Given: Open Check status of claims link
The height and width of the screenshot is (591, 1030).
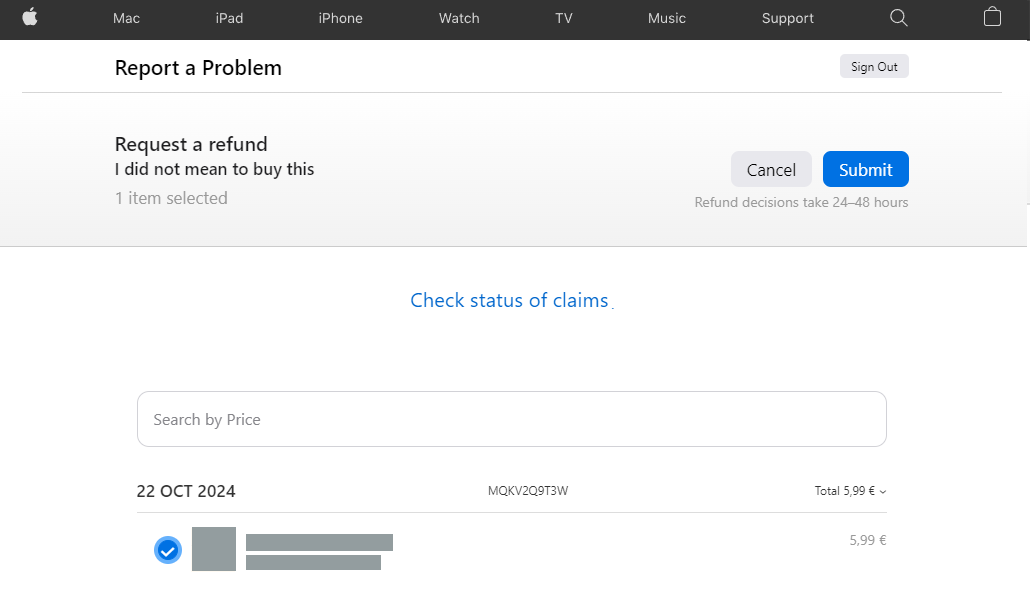Looking at the screenshot, I should pos(509,300).
